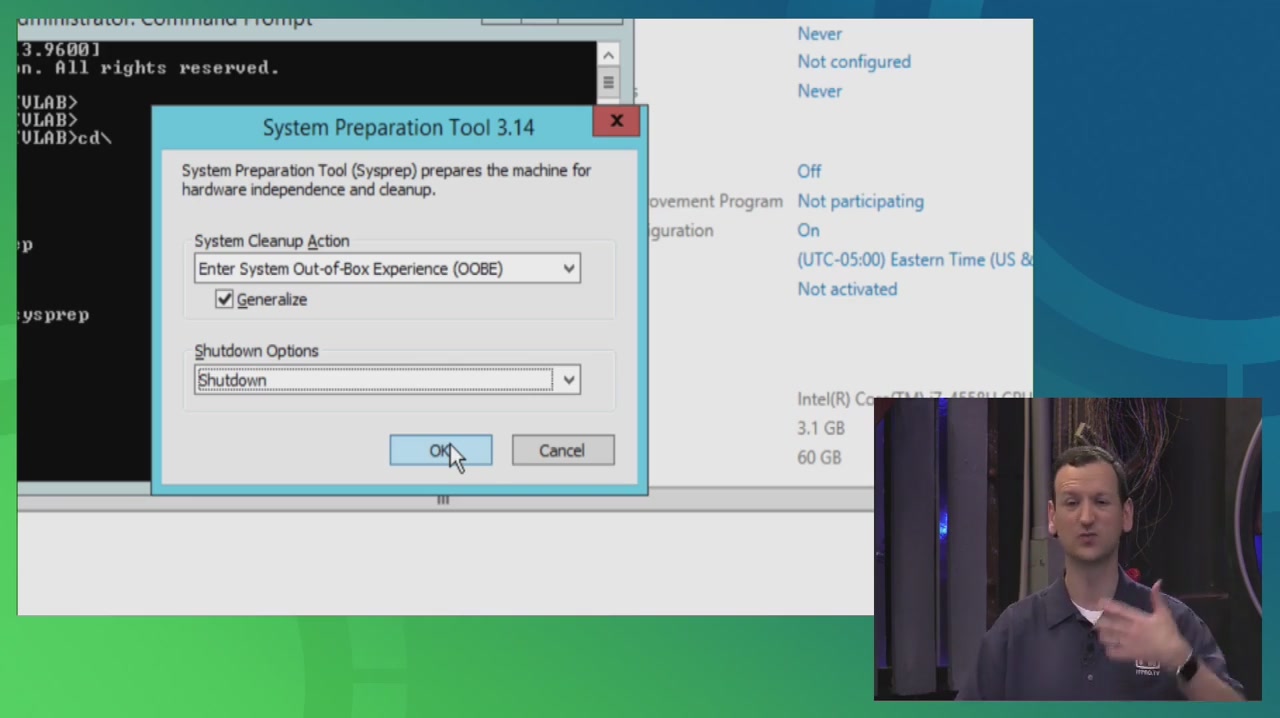Toggle the Generalize checkbox

224,299
